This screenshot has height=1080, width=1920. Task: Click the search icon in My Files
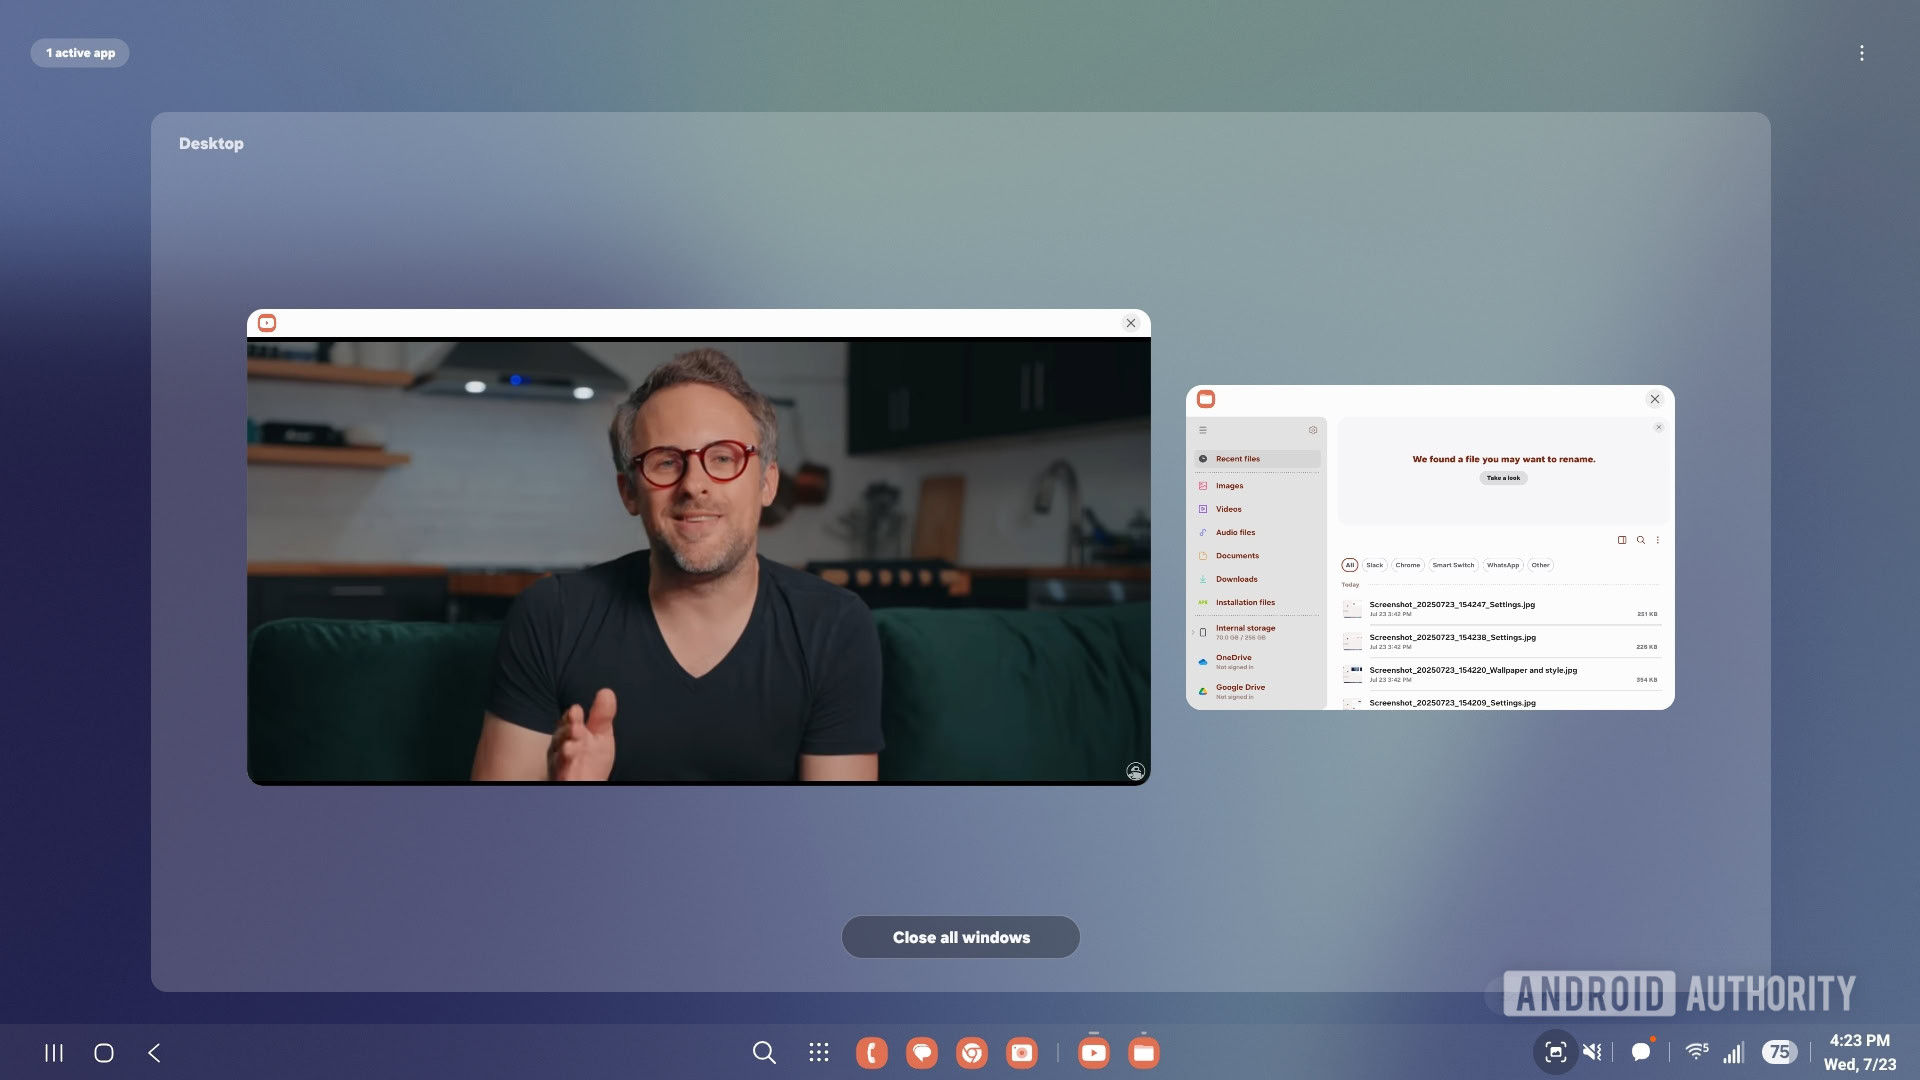click(1640, 540)
